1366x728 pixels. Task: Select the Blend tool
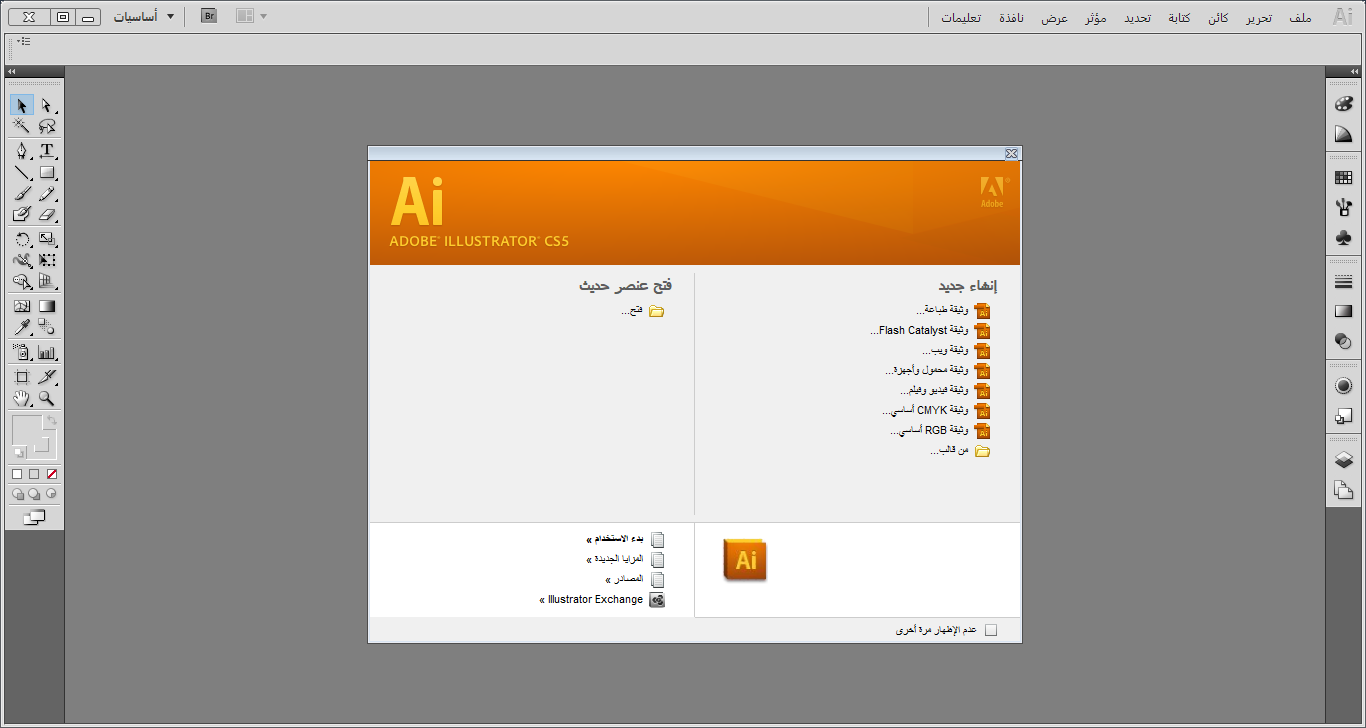click(47, 327)
